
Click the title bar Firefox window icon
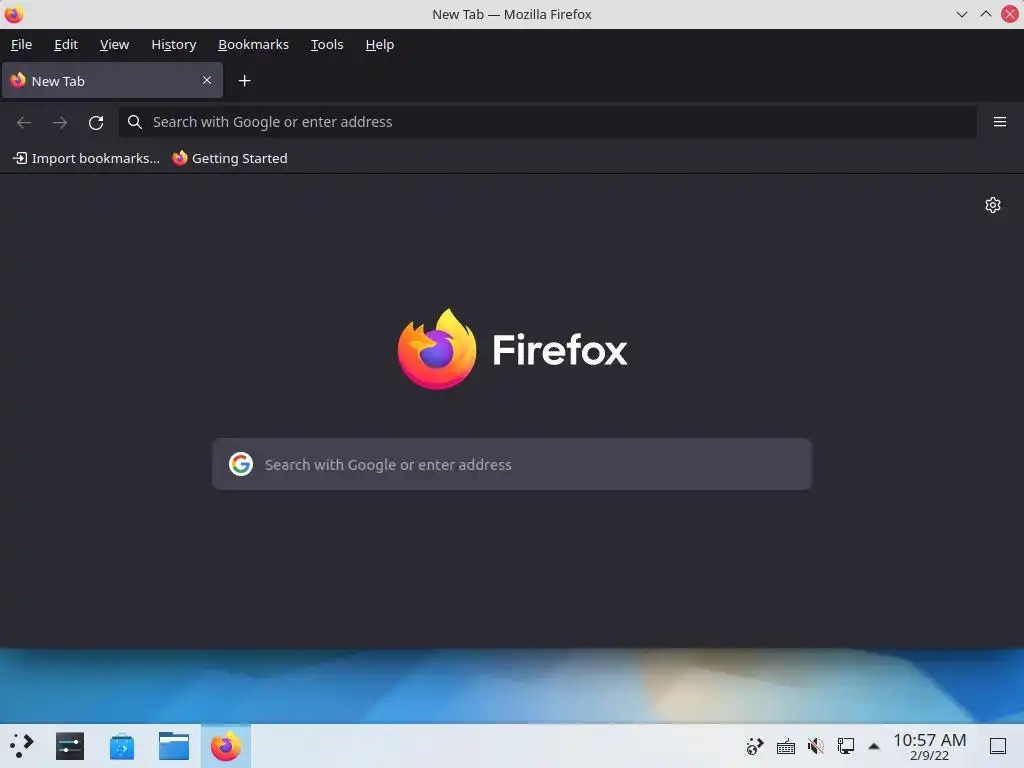[x=14, y=14]
